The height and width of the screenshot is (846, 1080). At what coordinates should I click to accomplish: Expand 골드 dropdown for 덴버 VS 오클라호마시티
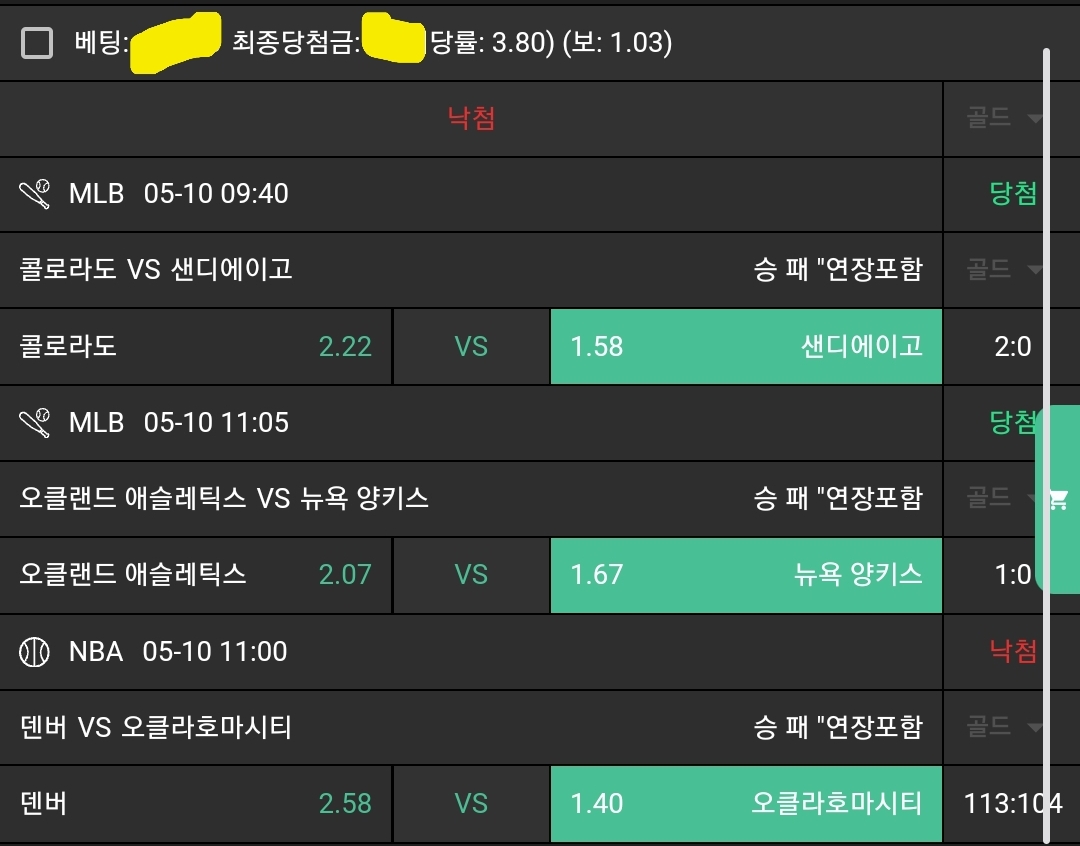pos(1004,727)
